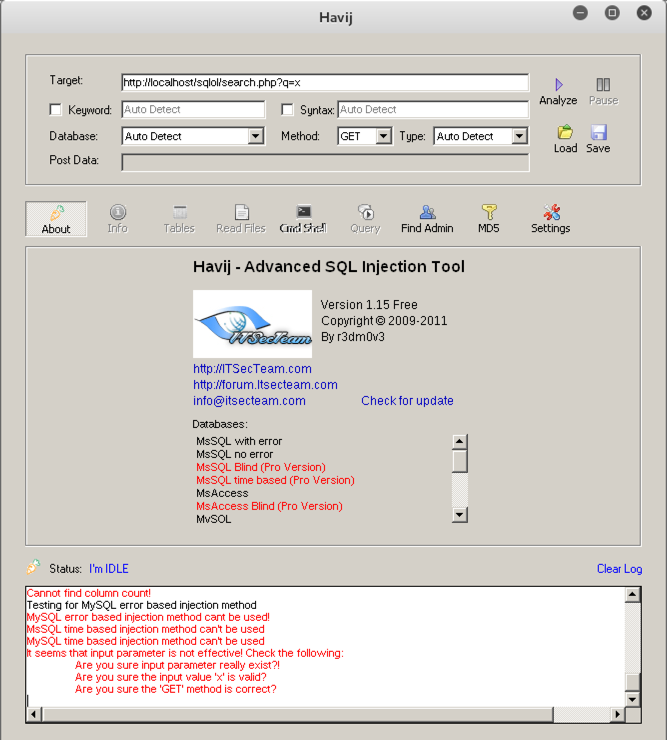
Task: Click the Save floppy disk icon
Action: click(599, 132)
